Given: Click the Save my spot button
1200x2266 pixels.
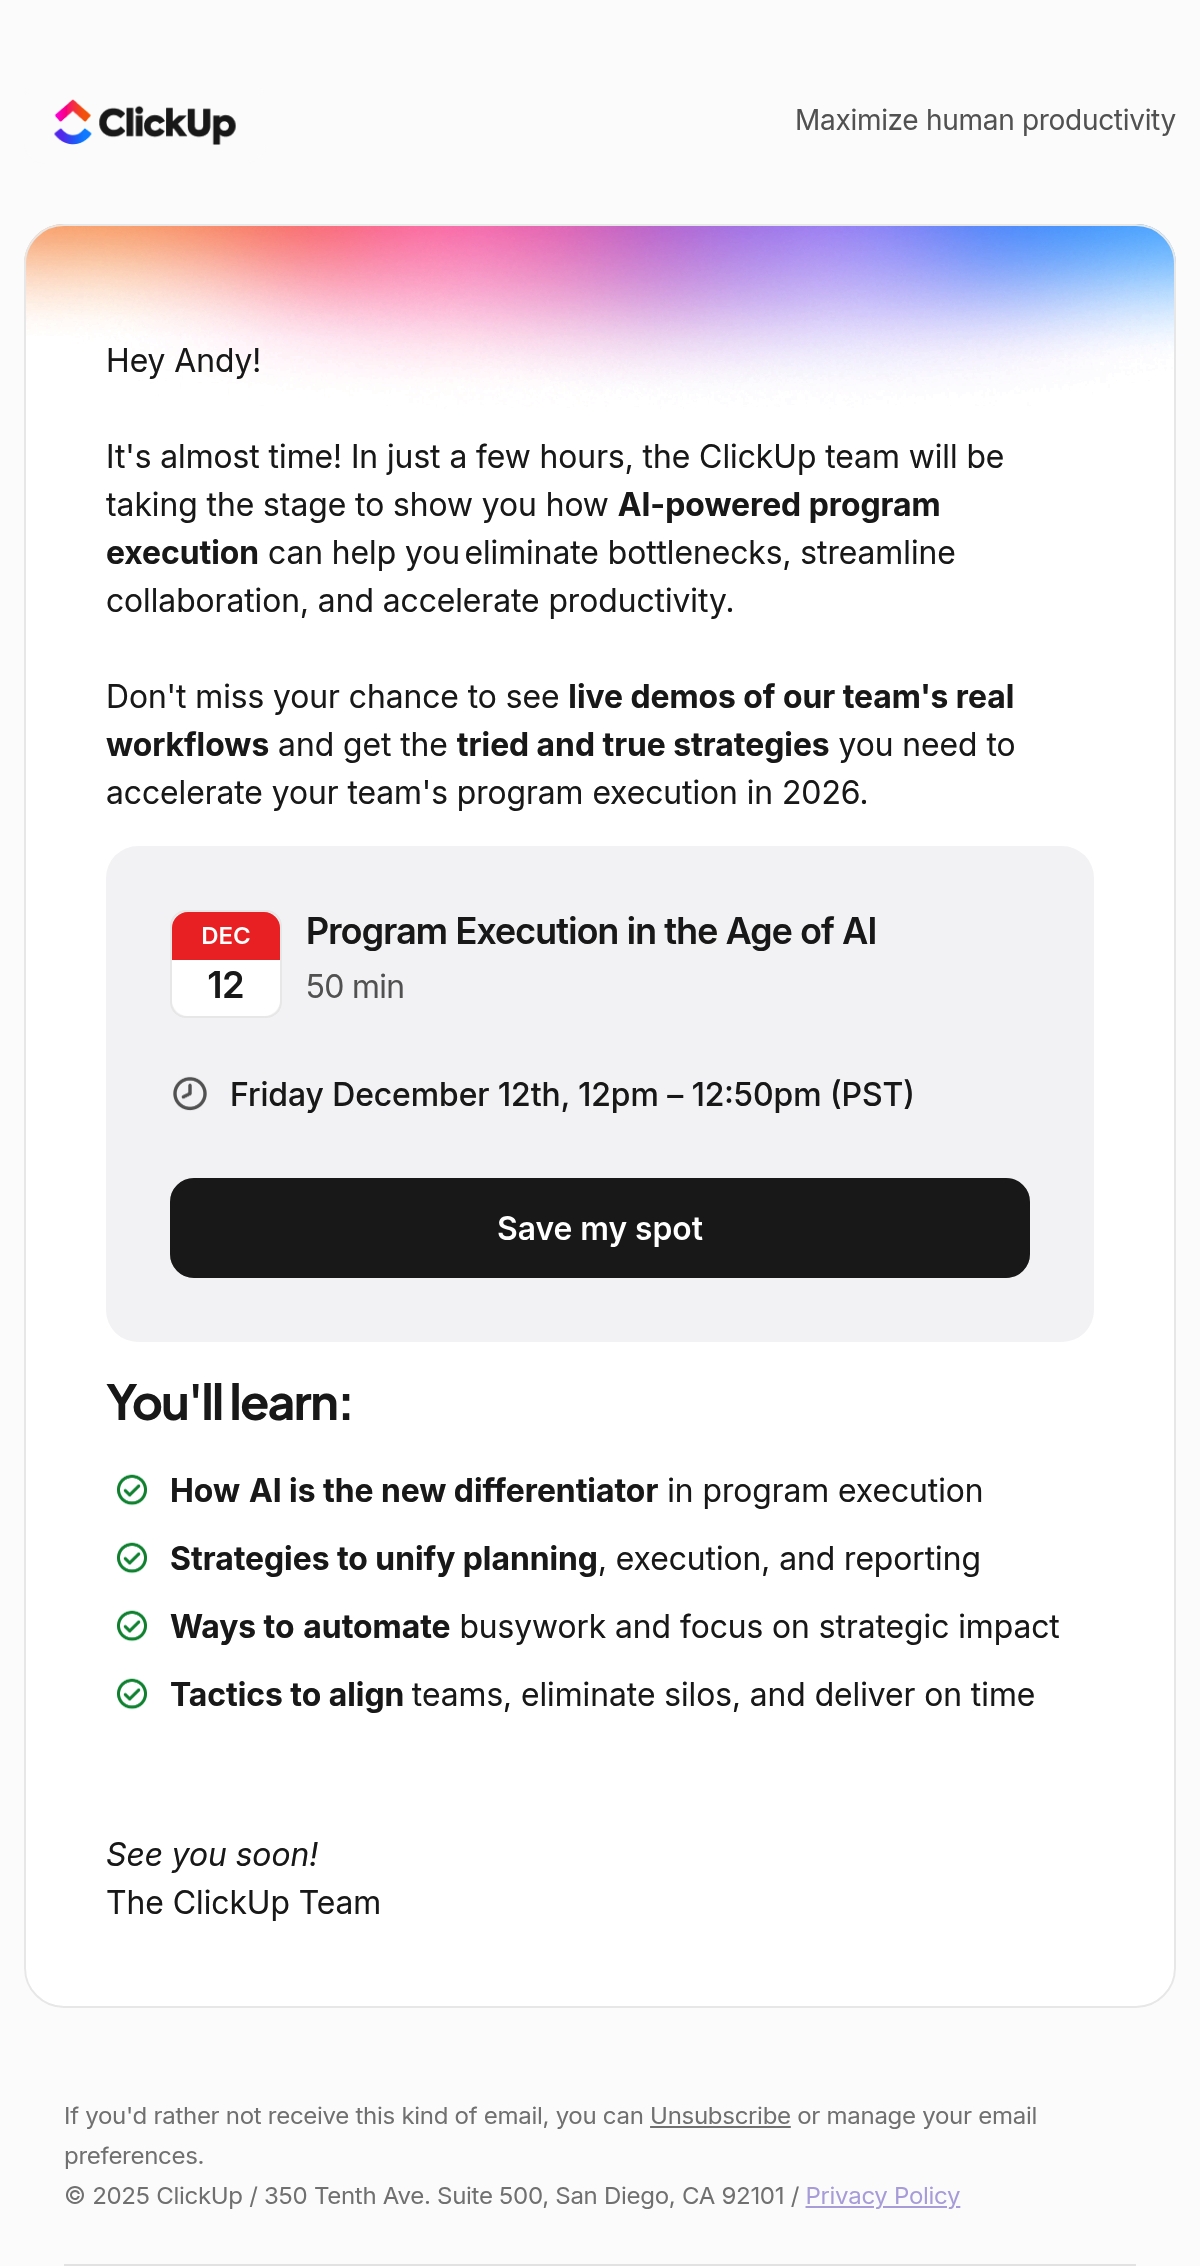Looking at the screenshot, I should [600, 1228].
